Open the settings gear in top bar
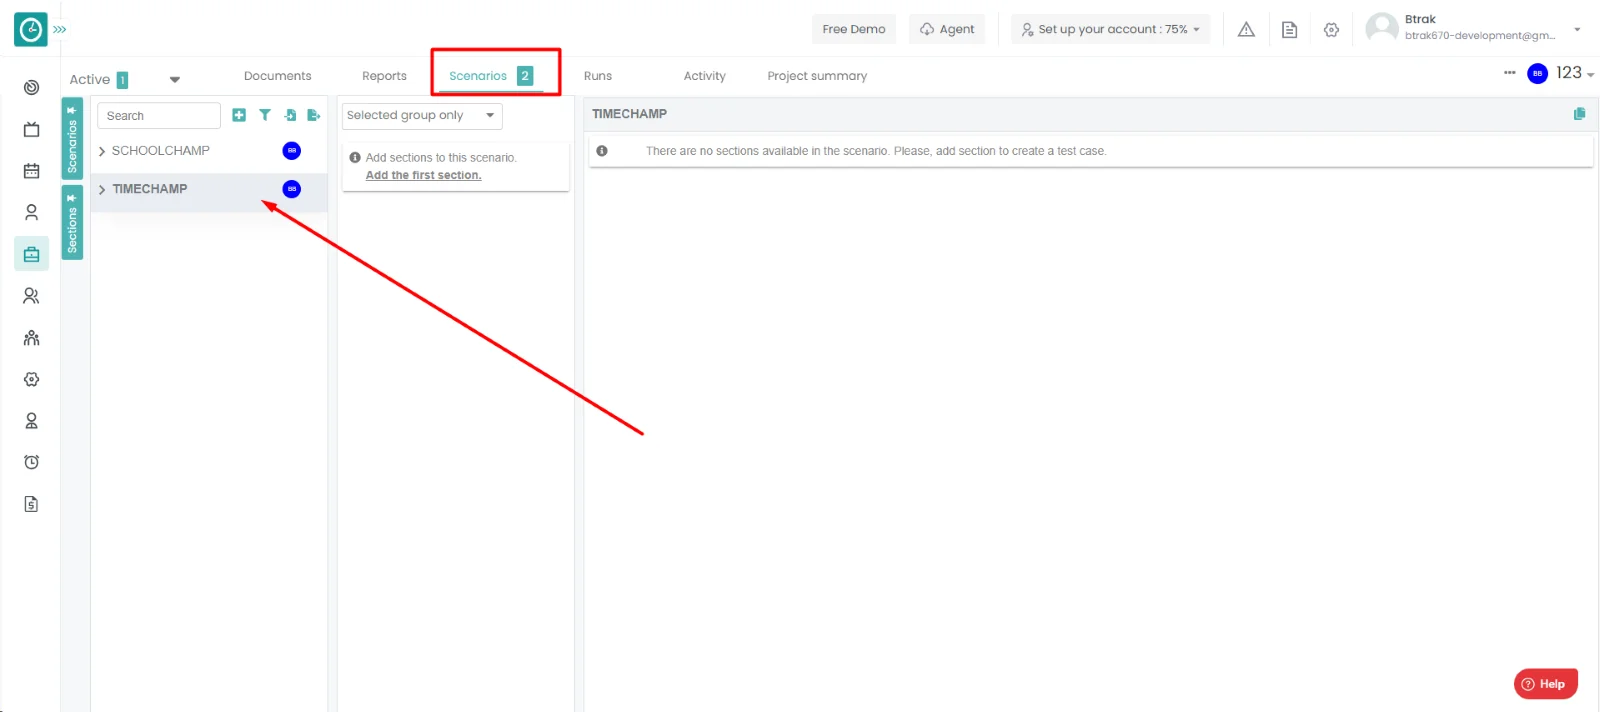The height and width of the screenshot is (712, 1600). click(1331, 30)
